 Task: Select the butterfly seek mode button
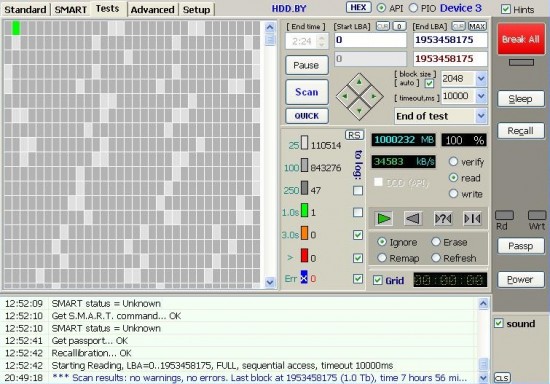point(472,219)
